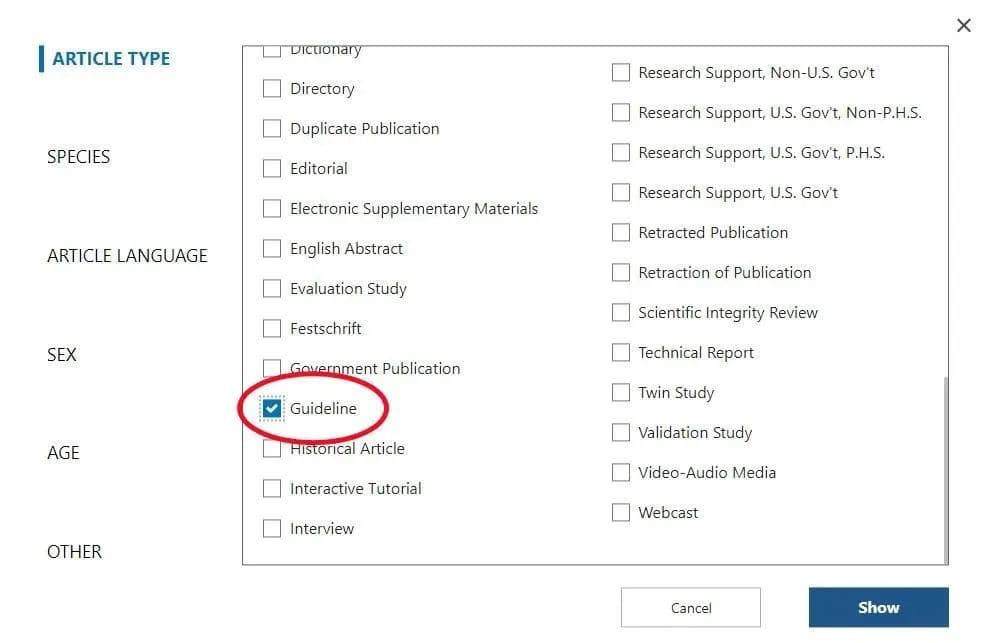Open the ARTICLE LANGUAGE category
984x643 pixels.
(x=127, y=256)
